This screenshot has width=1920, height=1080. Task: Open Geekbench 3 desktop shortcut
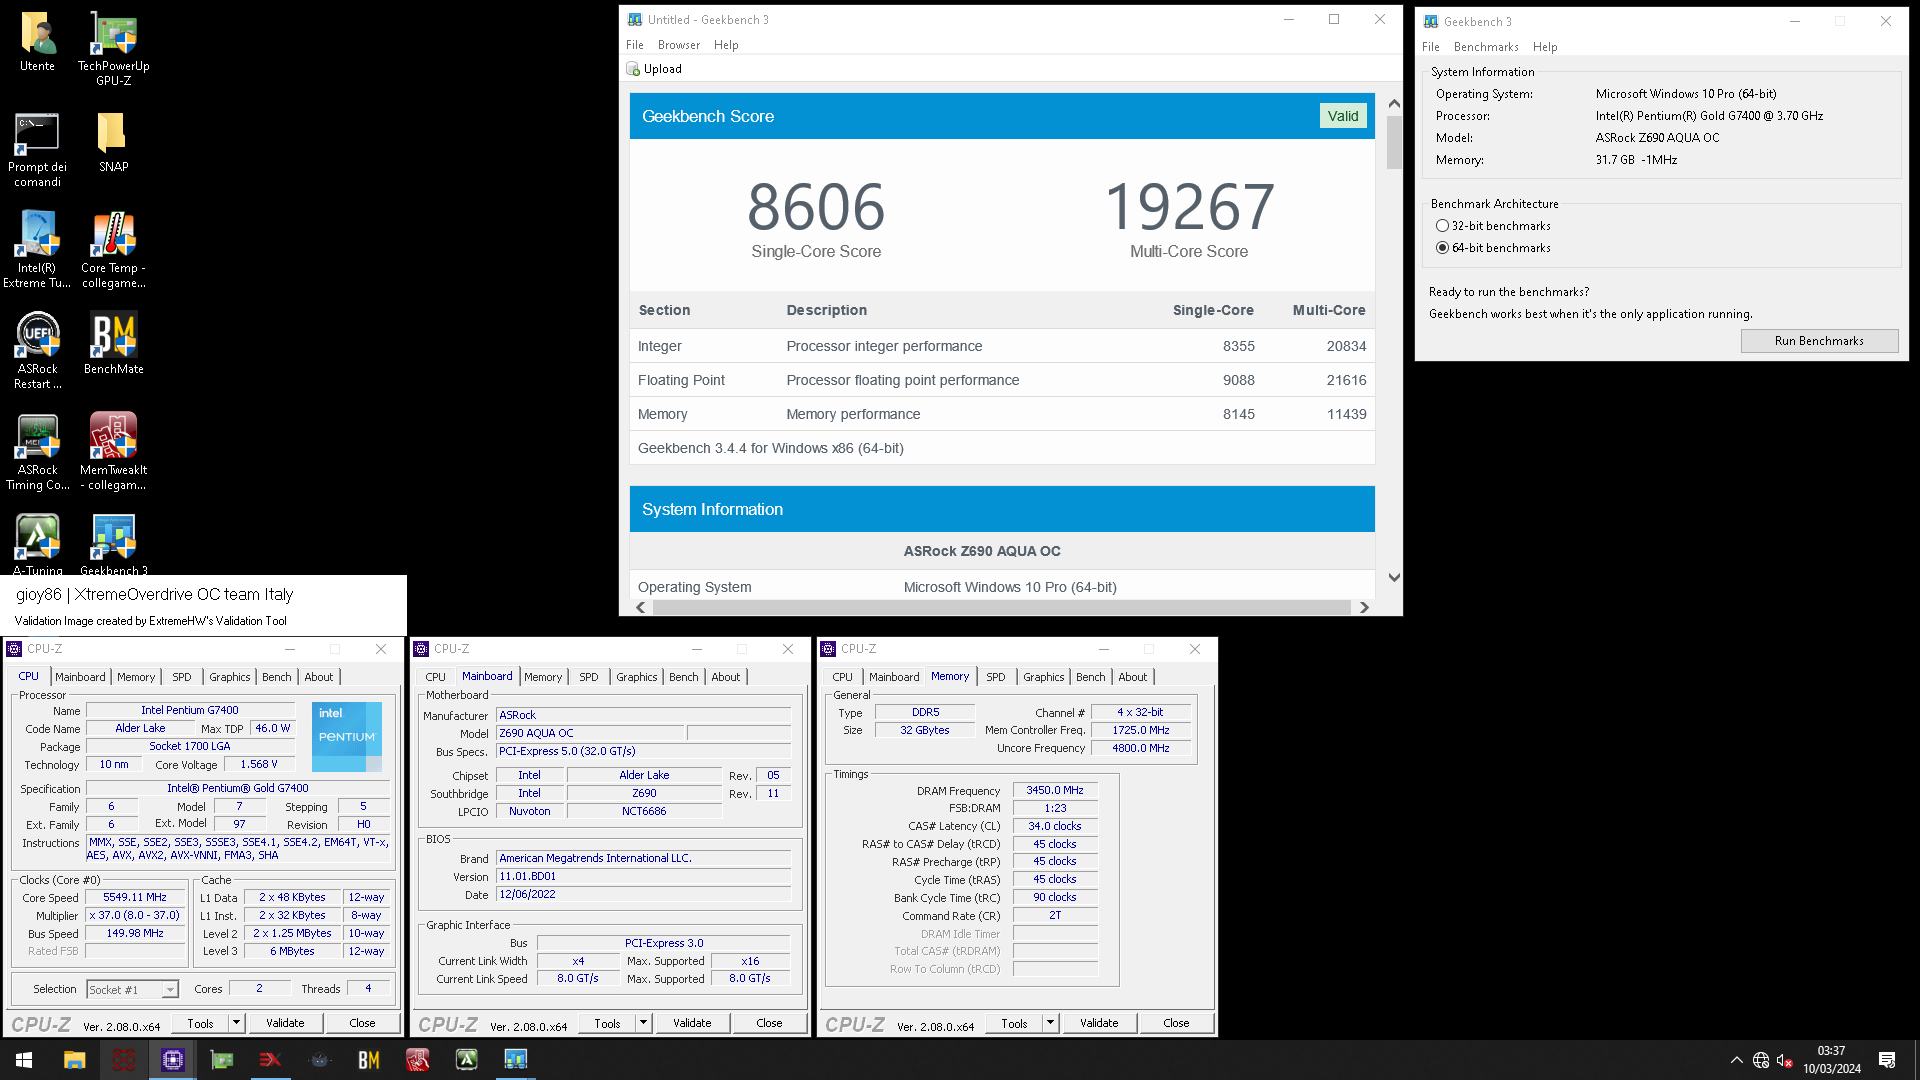coord(113,545)
